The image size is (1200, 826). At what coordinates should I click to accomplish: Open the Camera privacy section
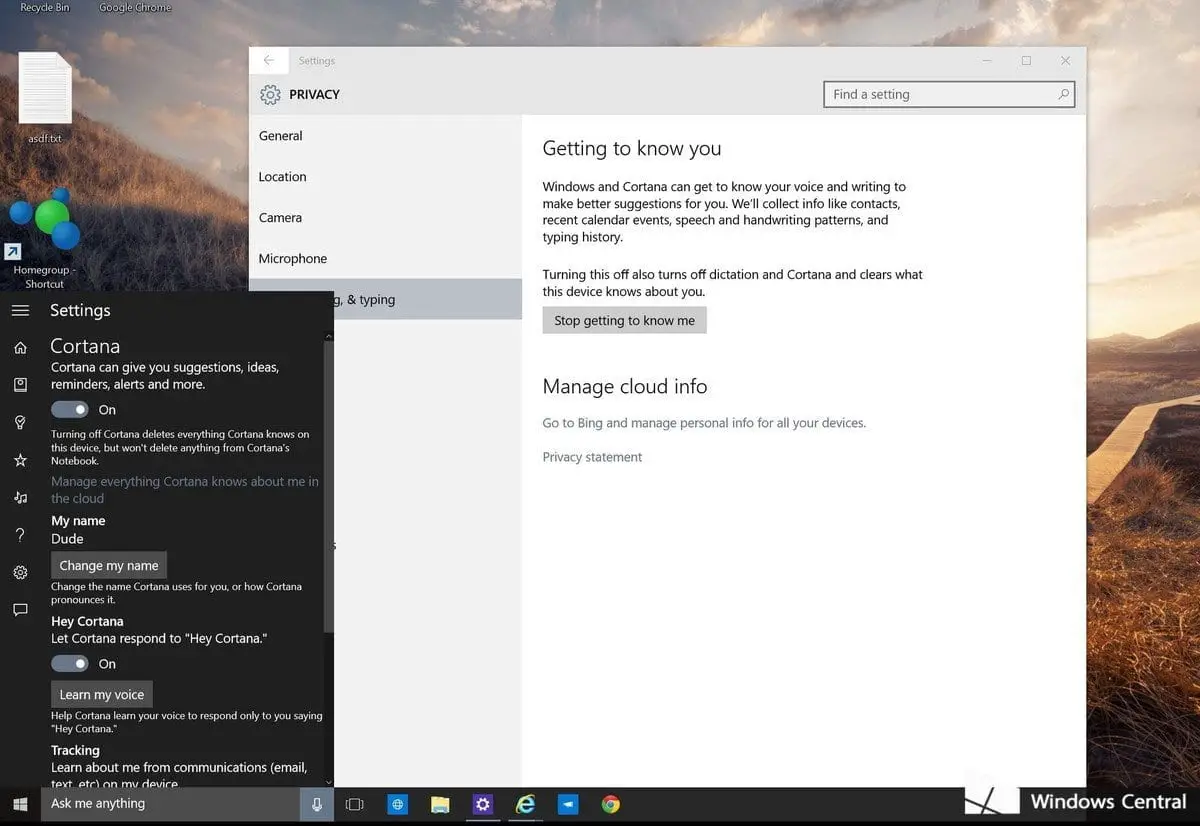tap(385, 218)
